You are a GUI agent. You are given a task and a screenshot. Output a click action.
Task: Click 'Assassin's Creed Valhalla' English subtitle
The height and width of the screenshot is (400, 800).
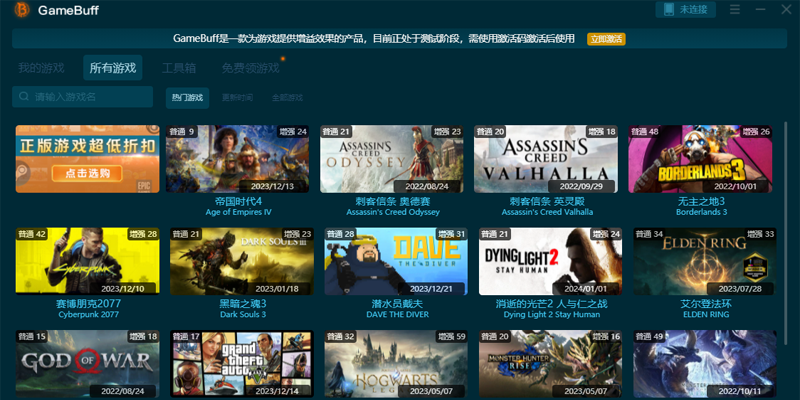[x=547, y=212]
